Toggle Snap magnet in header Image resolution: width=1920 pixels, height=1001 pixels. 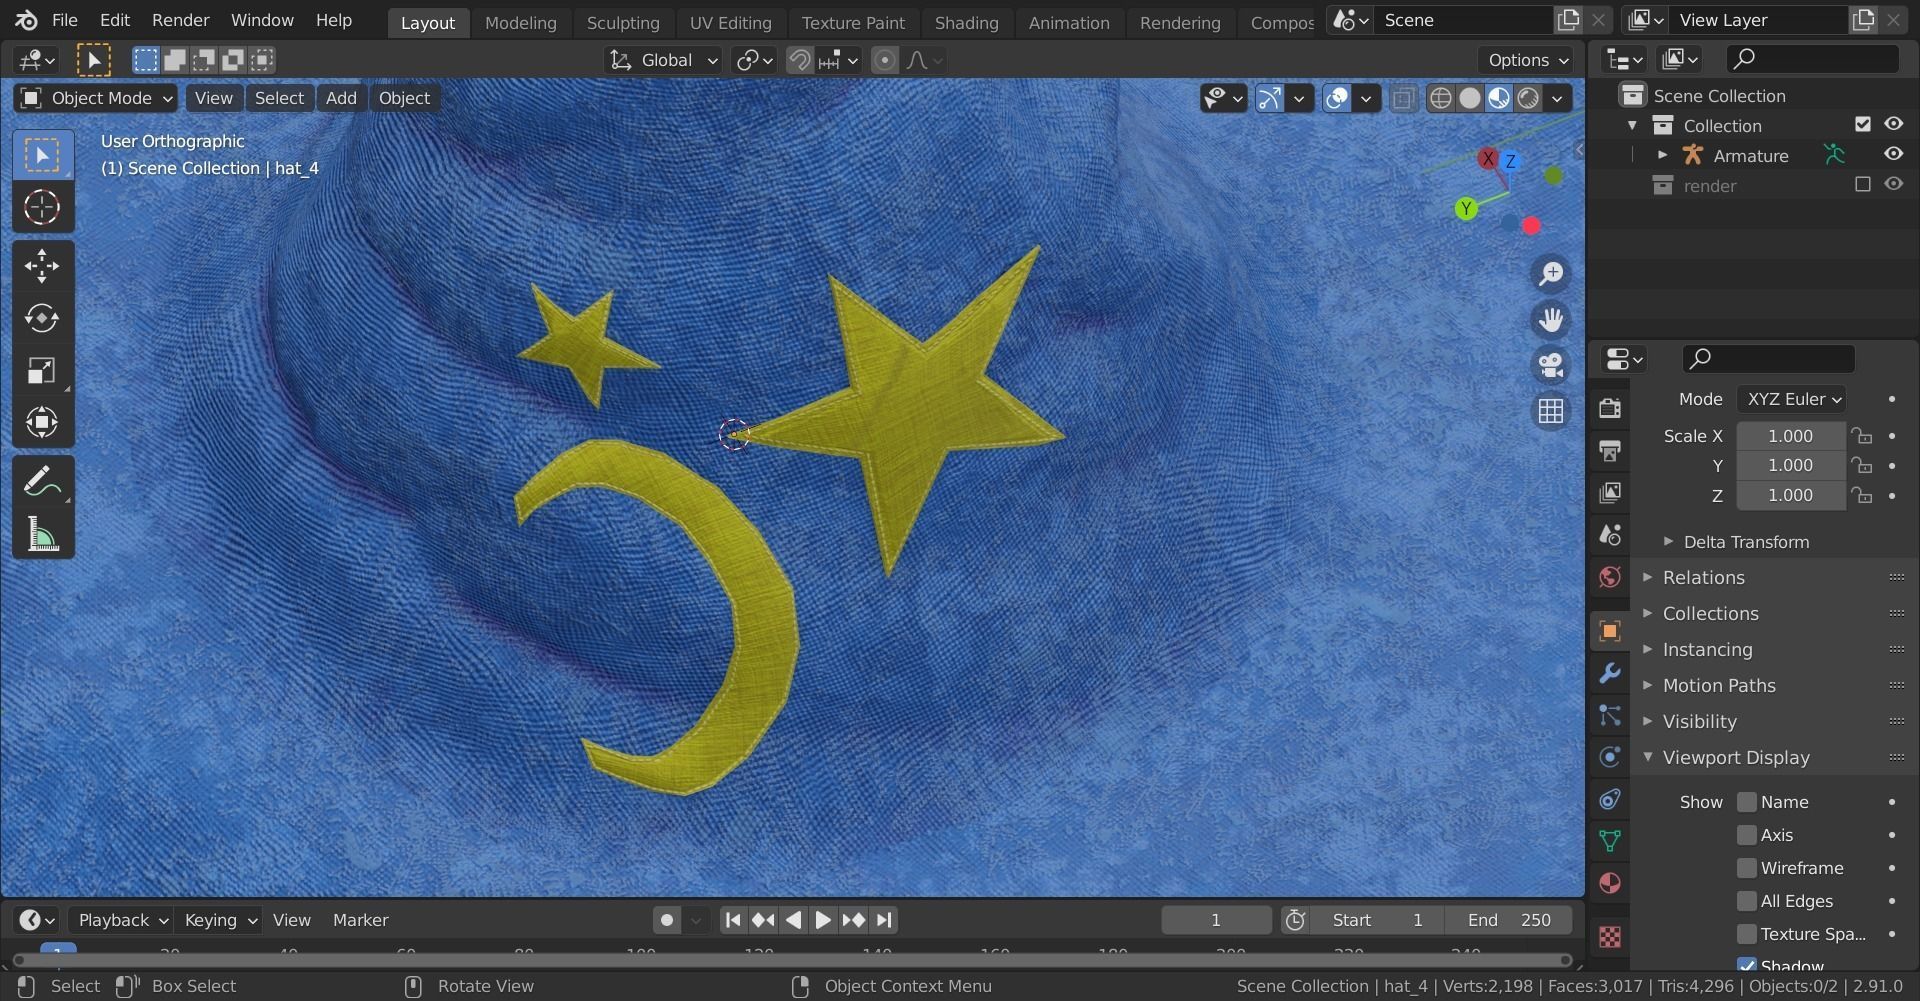(x=799, y=60)
